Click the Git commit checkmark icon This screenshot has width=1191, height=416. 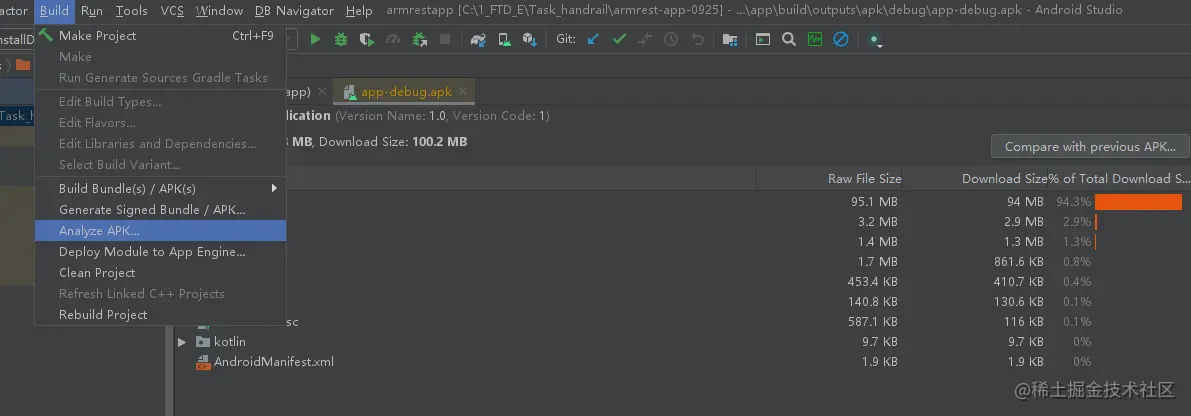pos(619,39)
